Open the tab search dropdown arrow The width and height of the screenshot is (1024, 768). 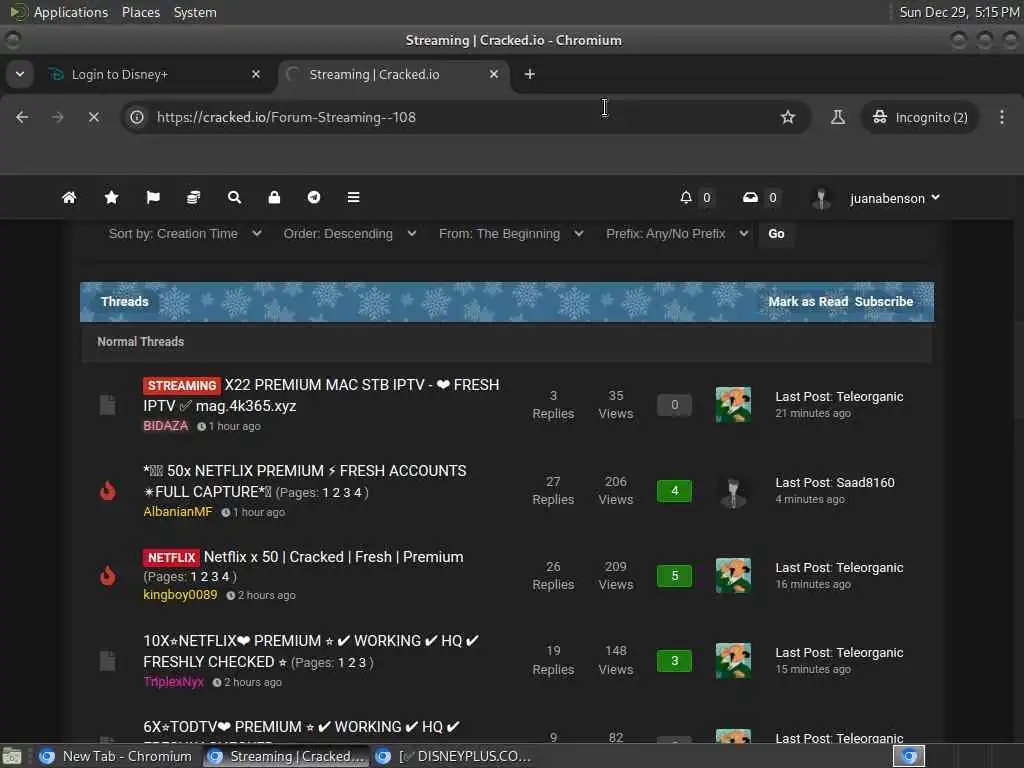(20, 74)
